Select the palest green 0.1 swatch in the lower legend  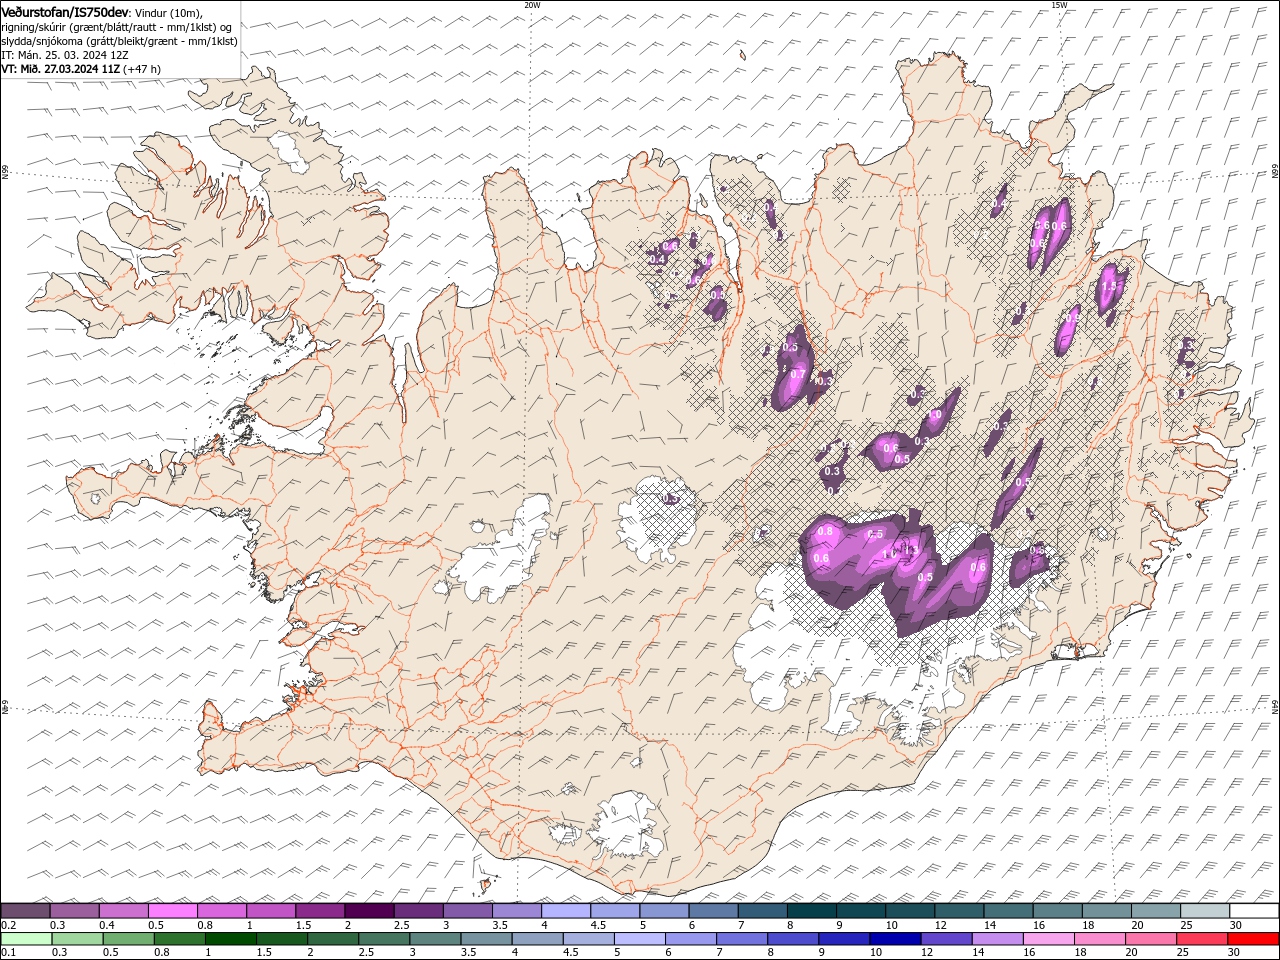coord(26,939)
